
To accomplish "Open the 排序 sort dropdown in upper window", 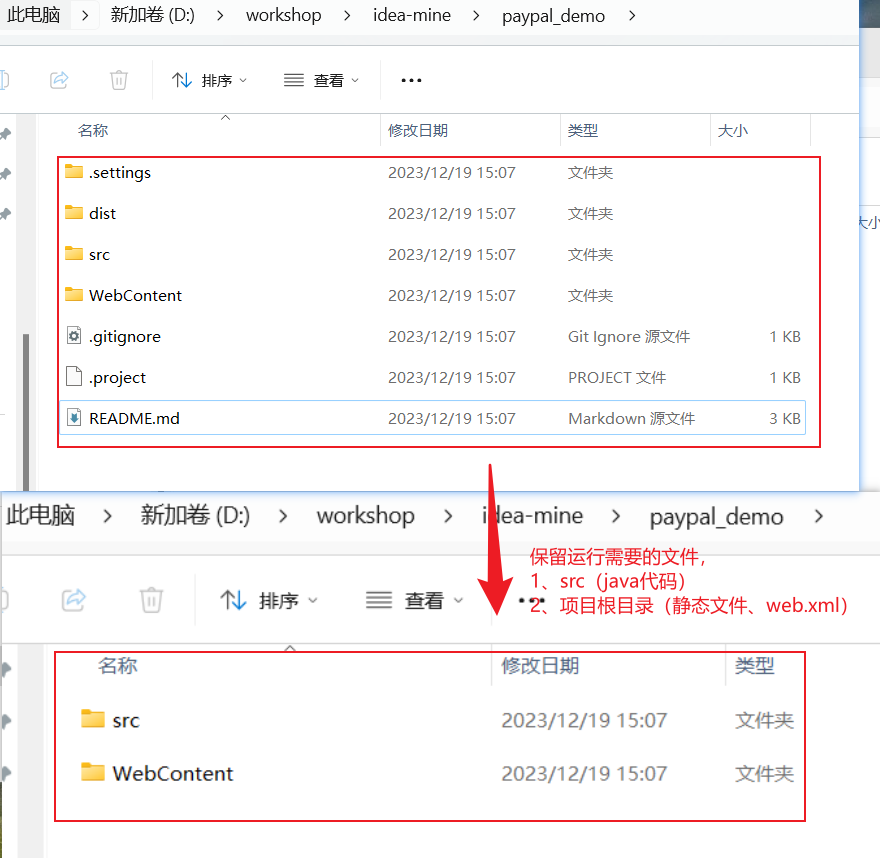I will [x=210, y=80].
